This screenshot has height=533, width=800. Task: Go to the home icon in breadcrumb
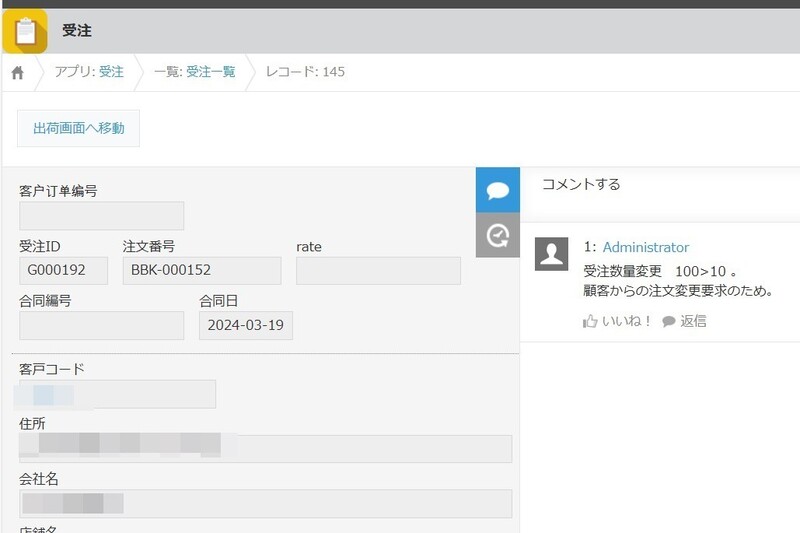(17, 72)
